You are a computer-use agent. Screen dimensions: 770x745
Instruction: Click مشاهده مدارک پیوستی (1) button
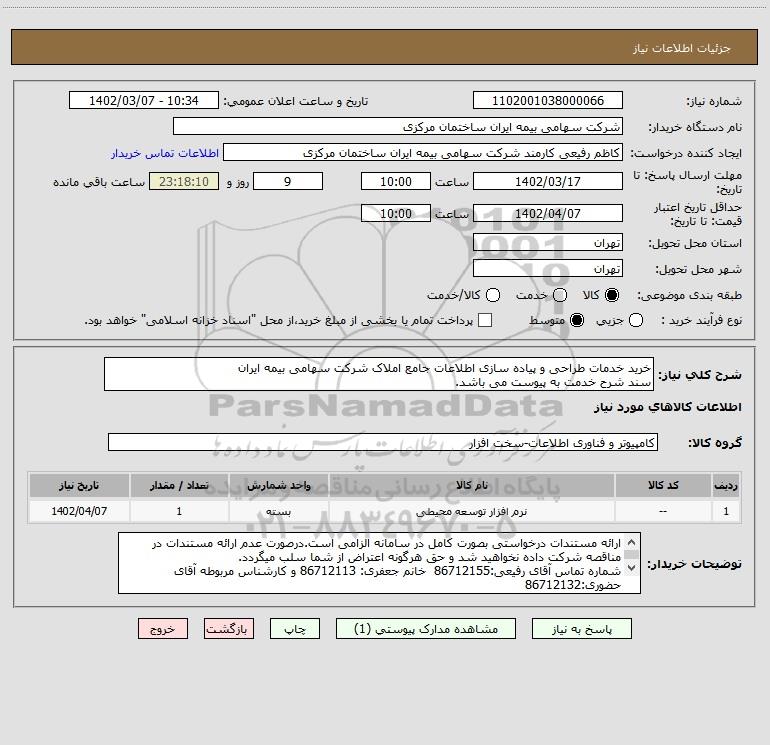pyautogui.click(x=426, y=629)
